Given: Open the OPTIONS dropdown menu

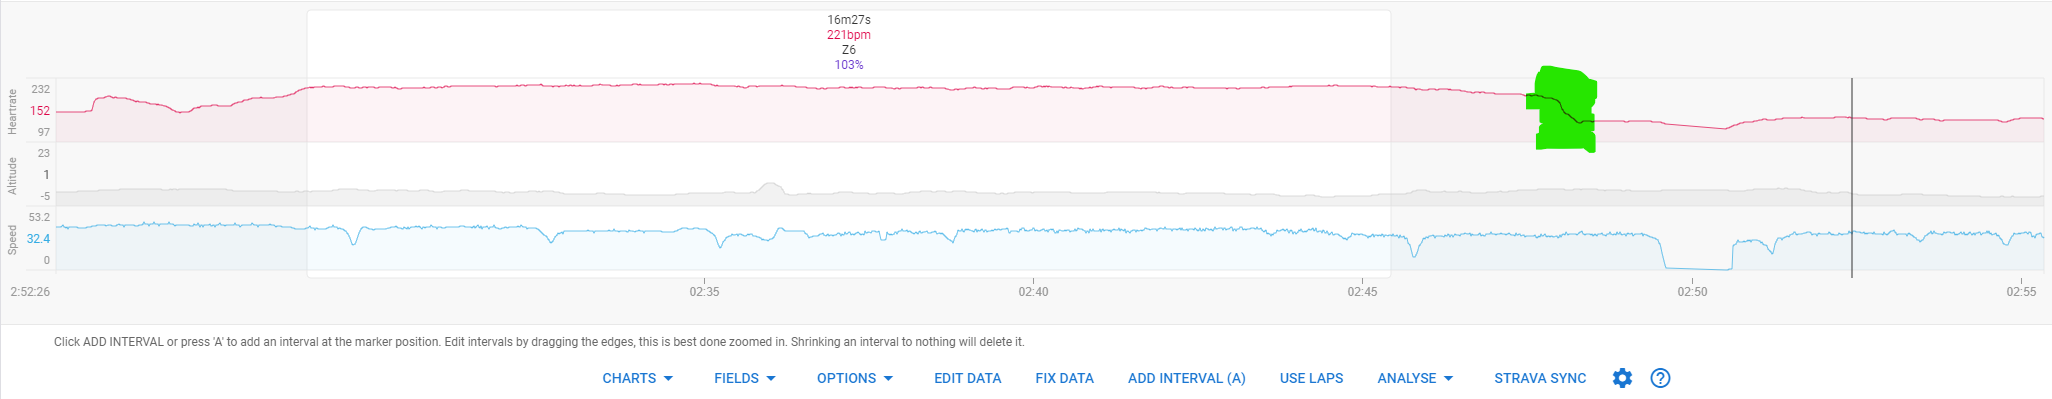Looking at the screenshot, I should pyautogui.click(x=855, y=378).
